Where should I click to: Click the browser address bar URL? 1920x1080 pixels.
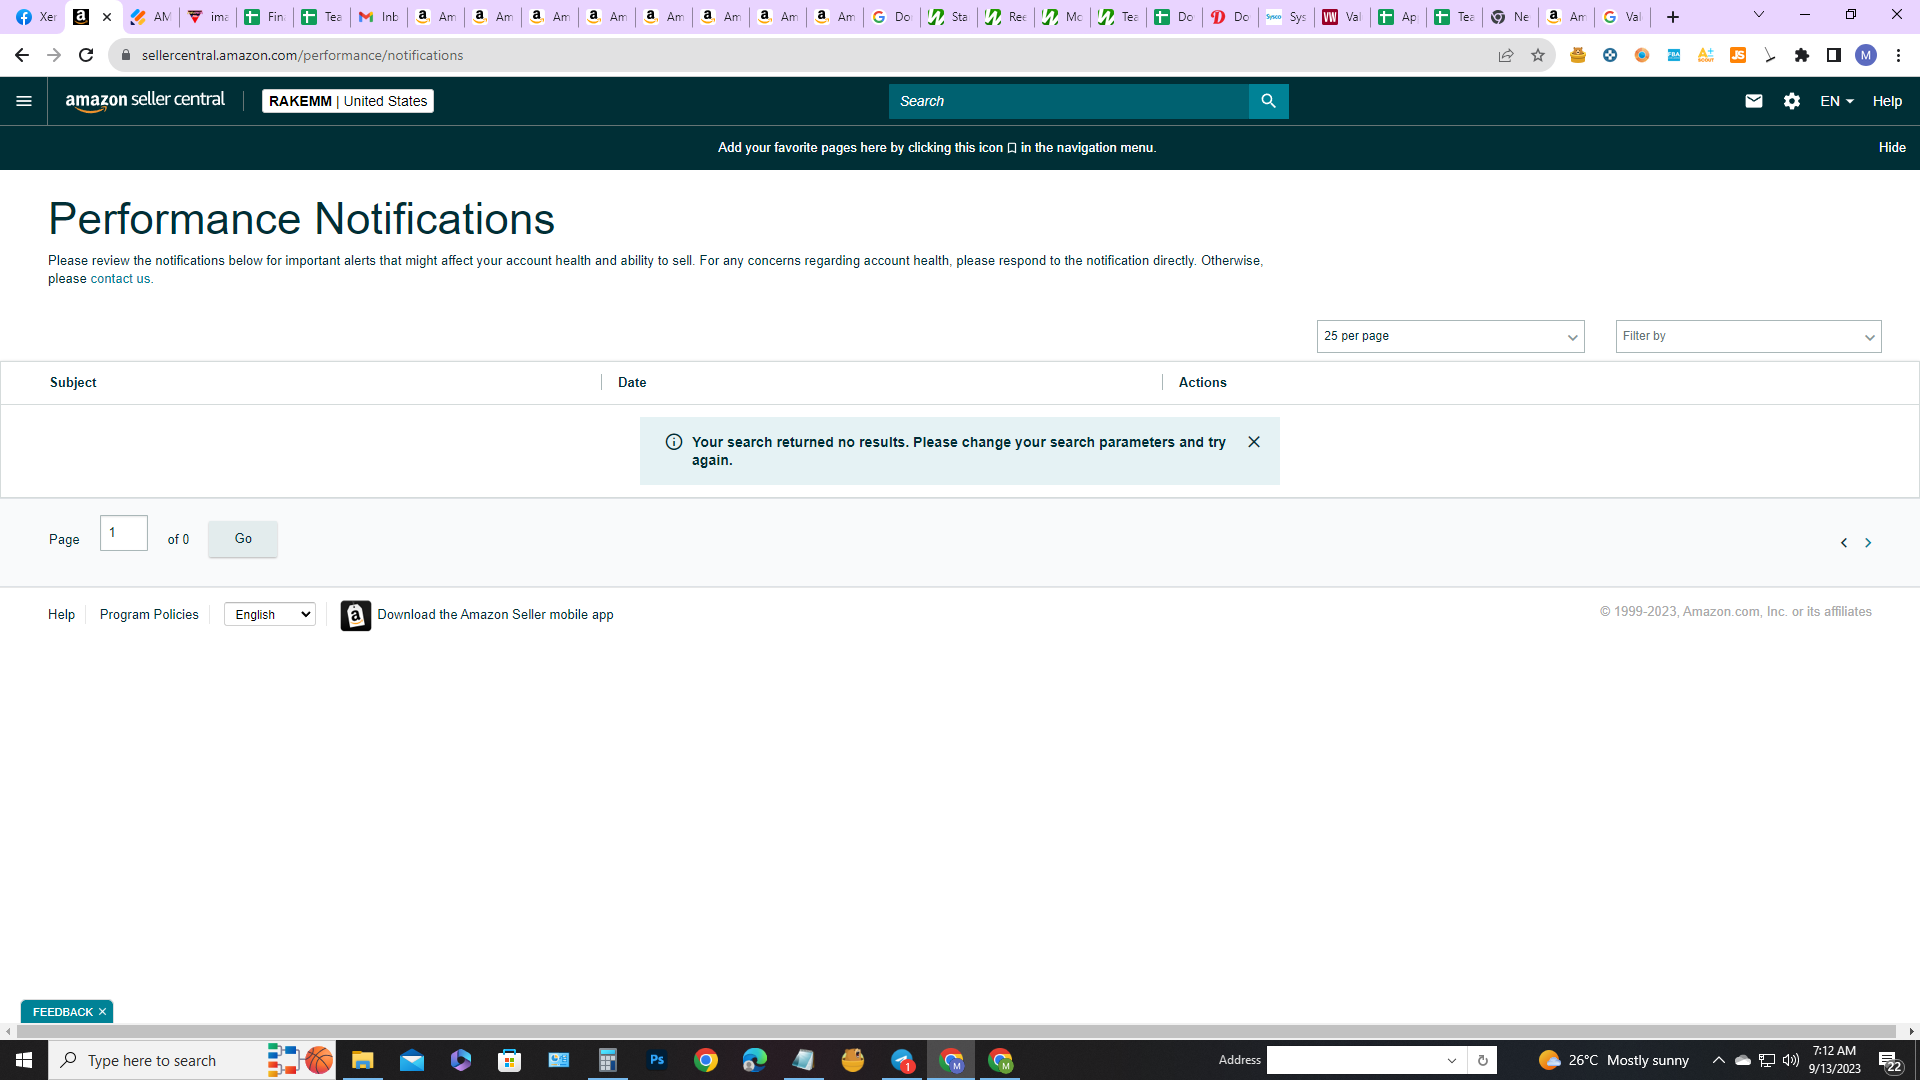302,55
